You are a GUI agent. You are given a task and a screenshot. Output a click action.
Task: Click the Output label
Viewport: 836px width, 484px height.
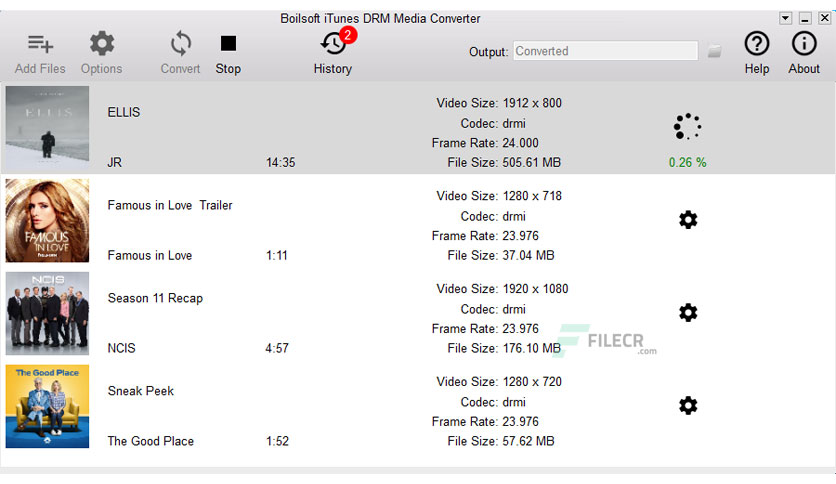[488, 52]
